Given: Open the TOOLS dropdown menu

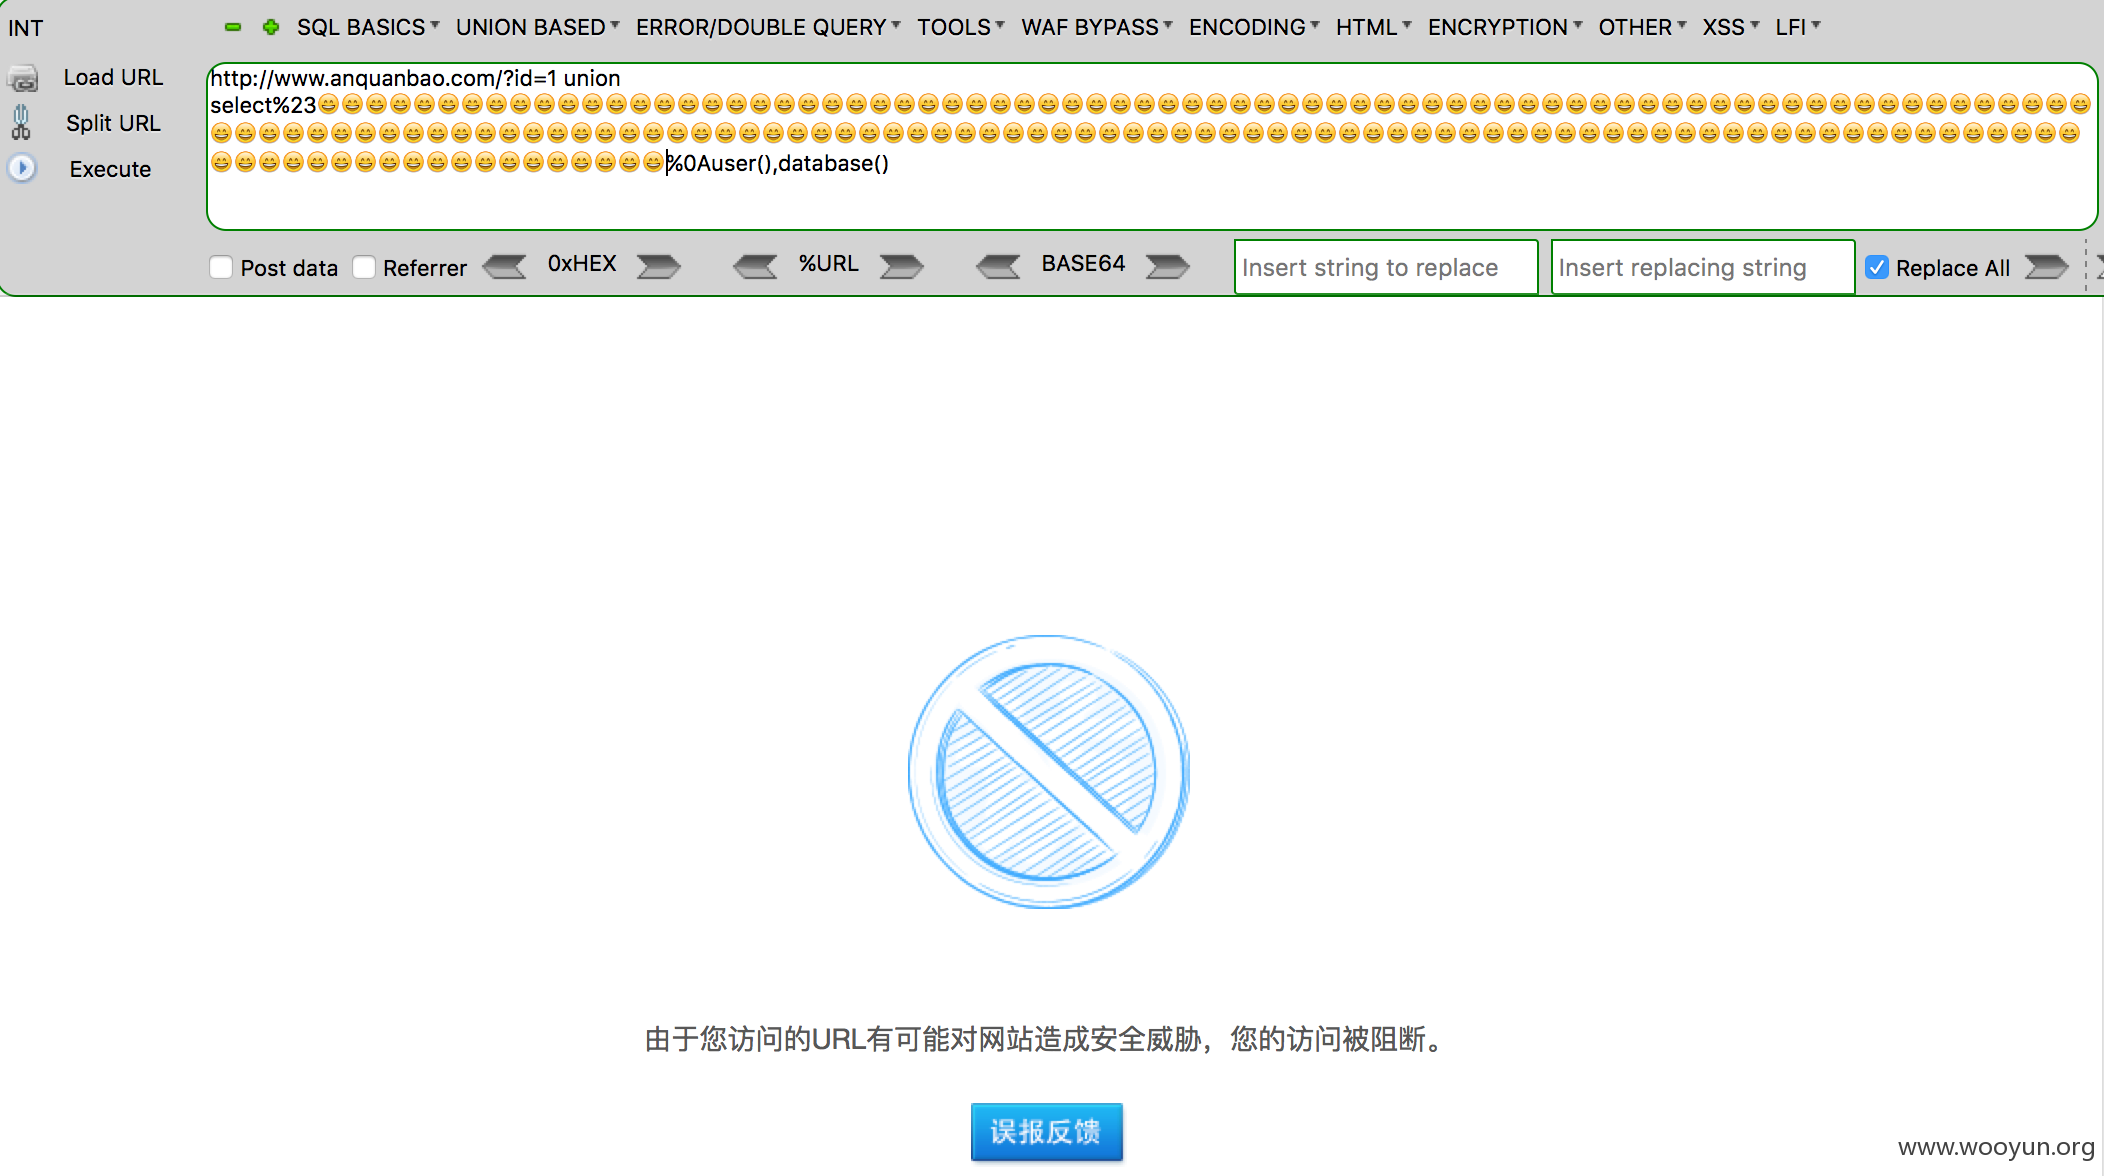Looking at the screenshot, I should (x=961, y=27).
